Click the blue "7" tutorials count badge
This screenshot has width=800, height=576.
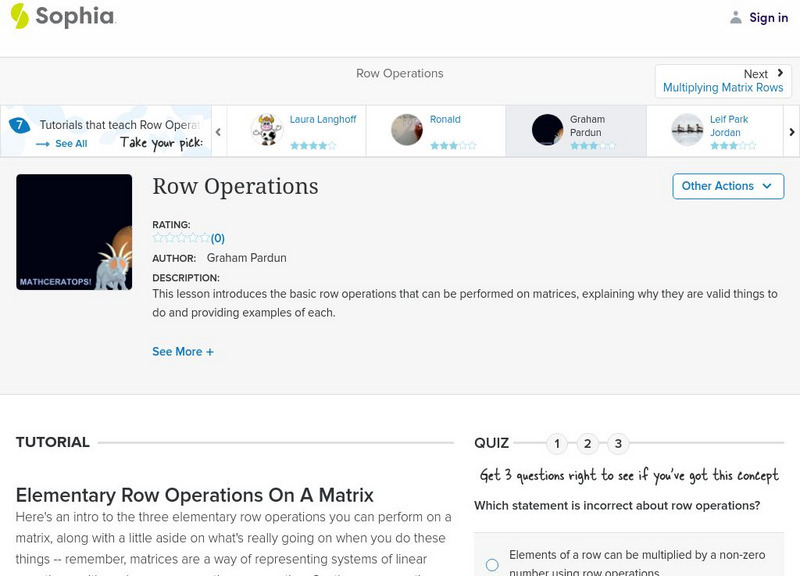[20, 124]
